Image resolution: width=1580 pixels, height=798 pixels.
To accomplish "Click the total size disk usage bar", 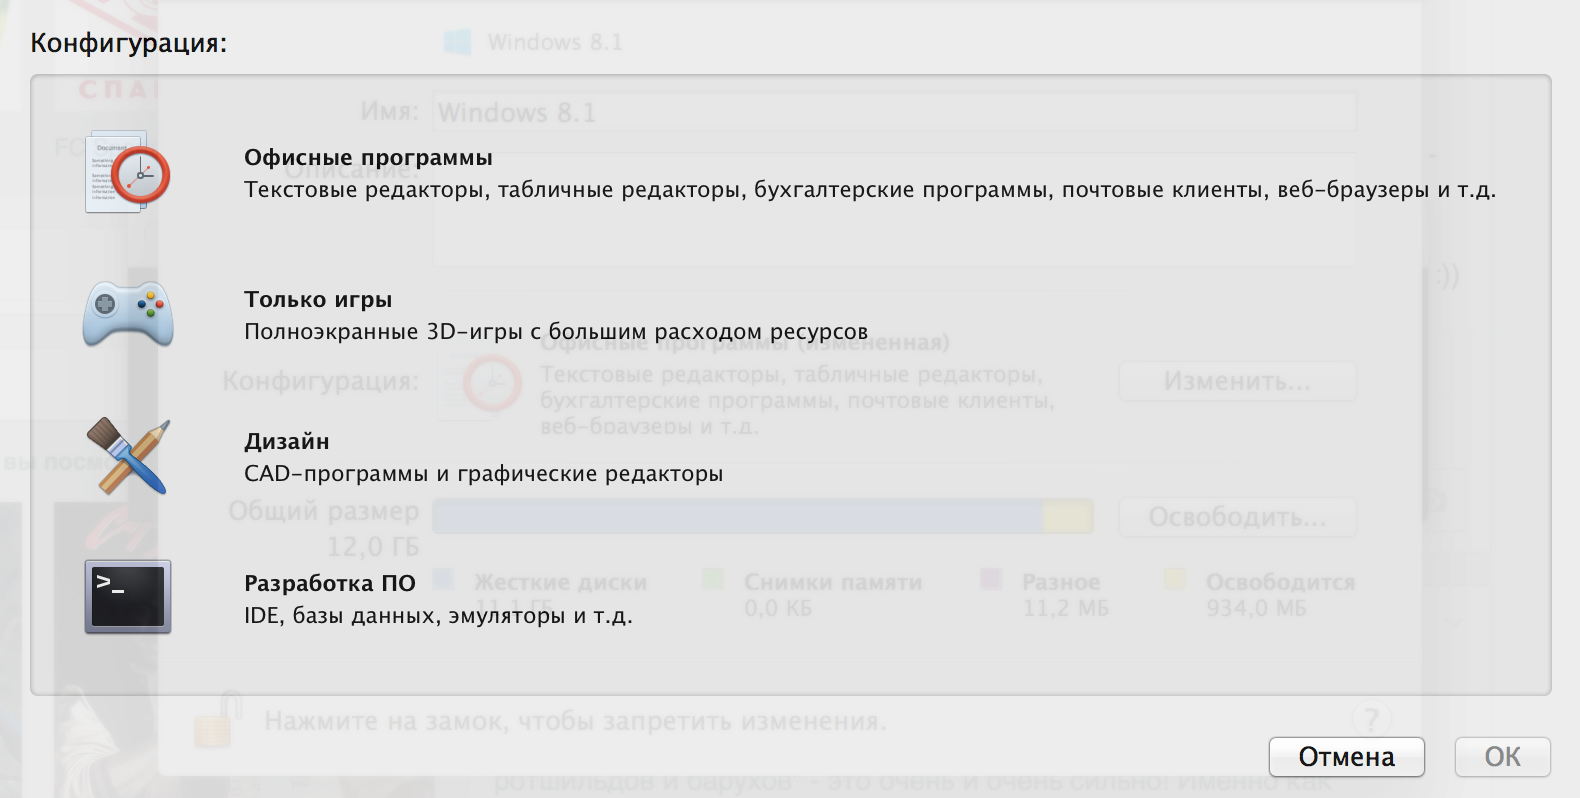I will point(762,517).
